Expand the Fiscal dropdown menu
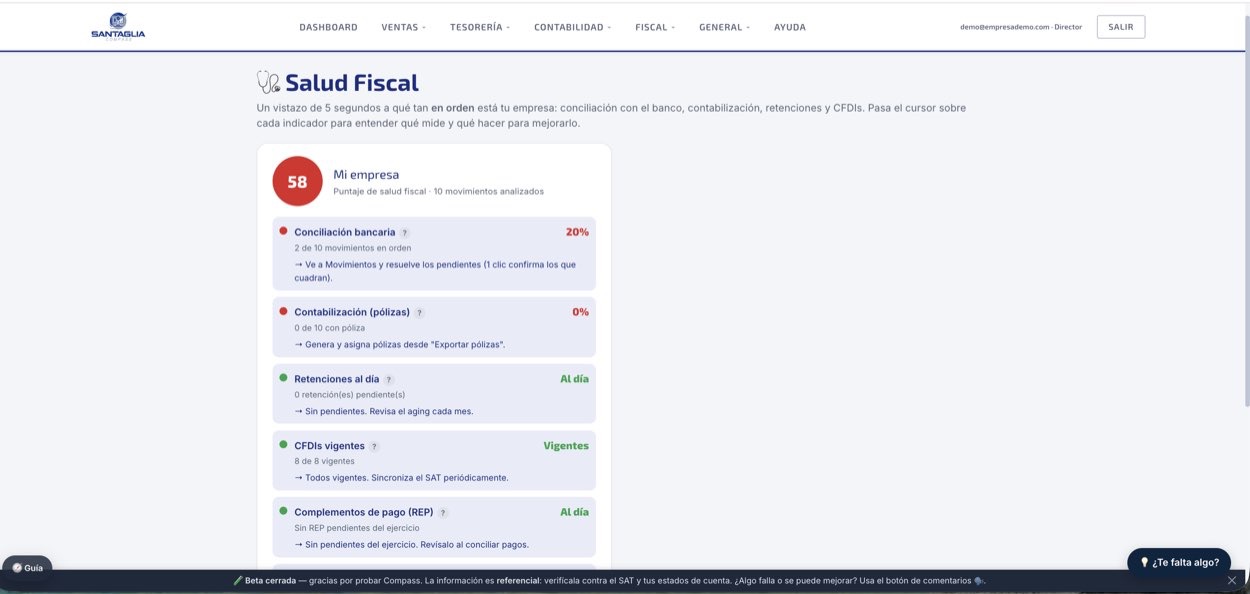The height and width of the screenshot is (594, 1250). [654, 27]
